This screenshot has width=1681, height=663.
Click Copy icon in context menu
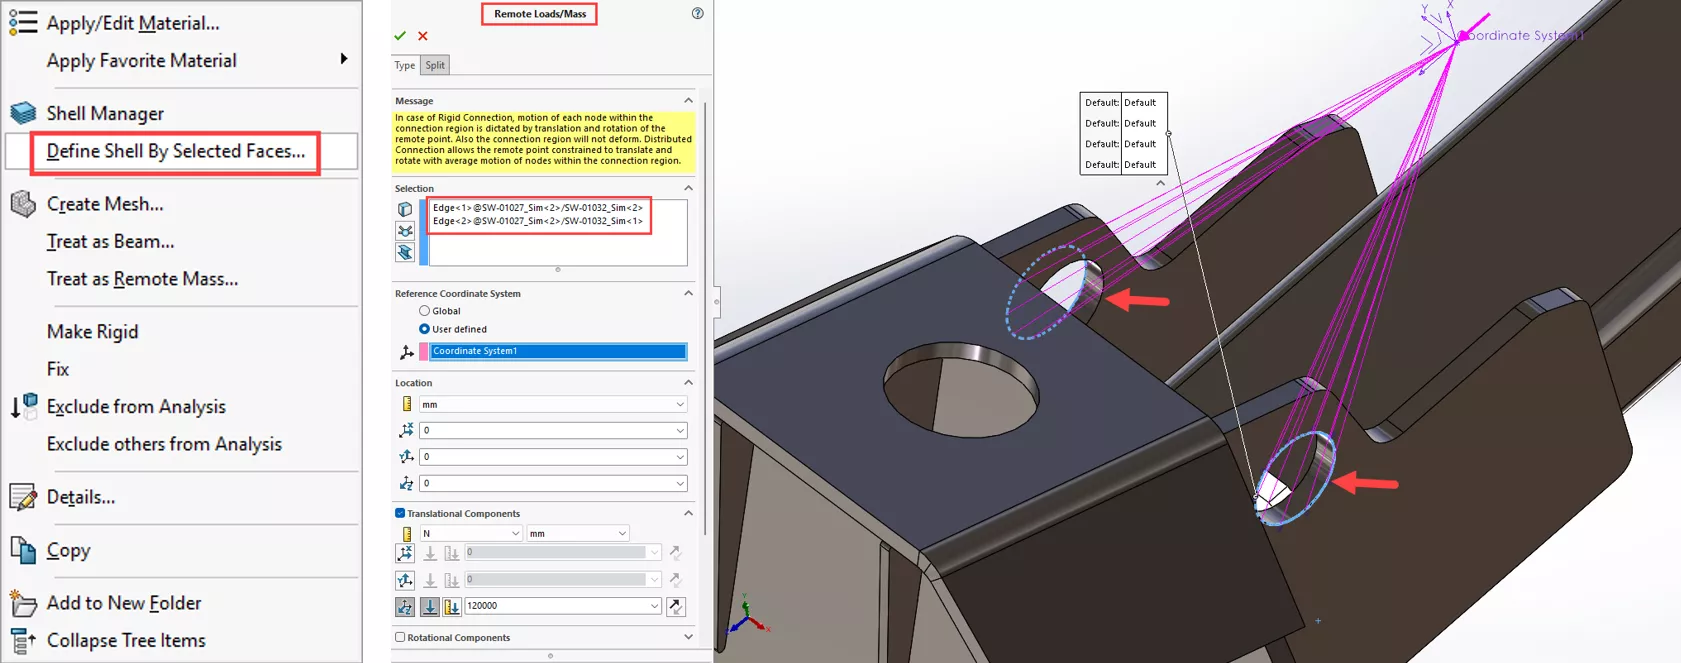(23, 550)
